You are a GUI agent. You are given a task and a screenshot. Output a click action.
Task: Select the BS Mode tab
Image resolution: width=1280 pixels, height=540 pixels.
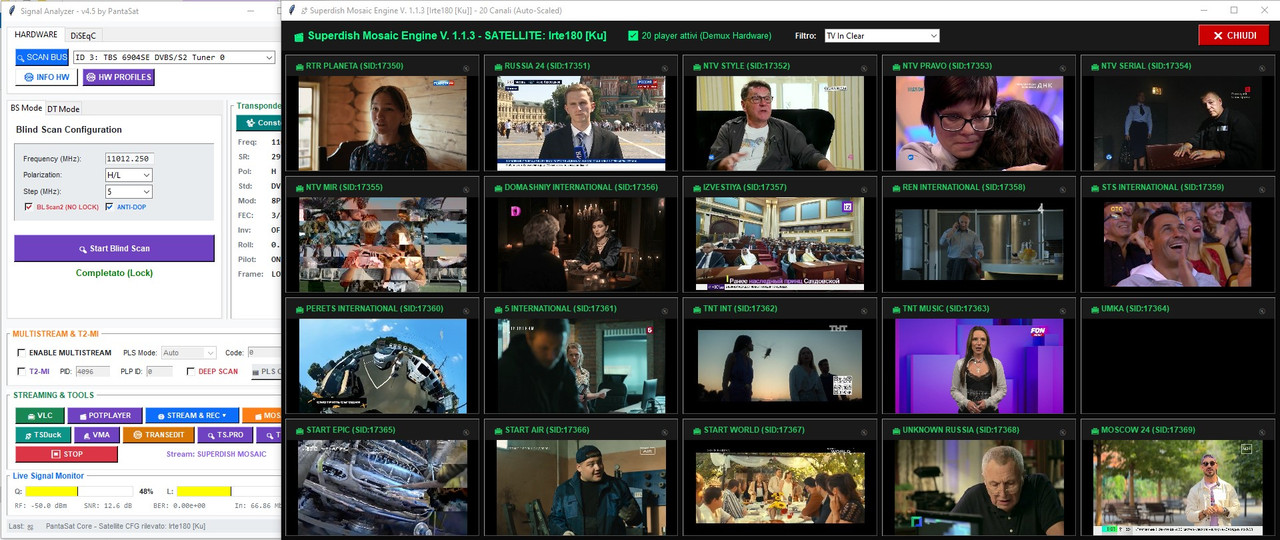tap(26, 108)
